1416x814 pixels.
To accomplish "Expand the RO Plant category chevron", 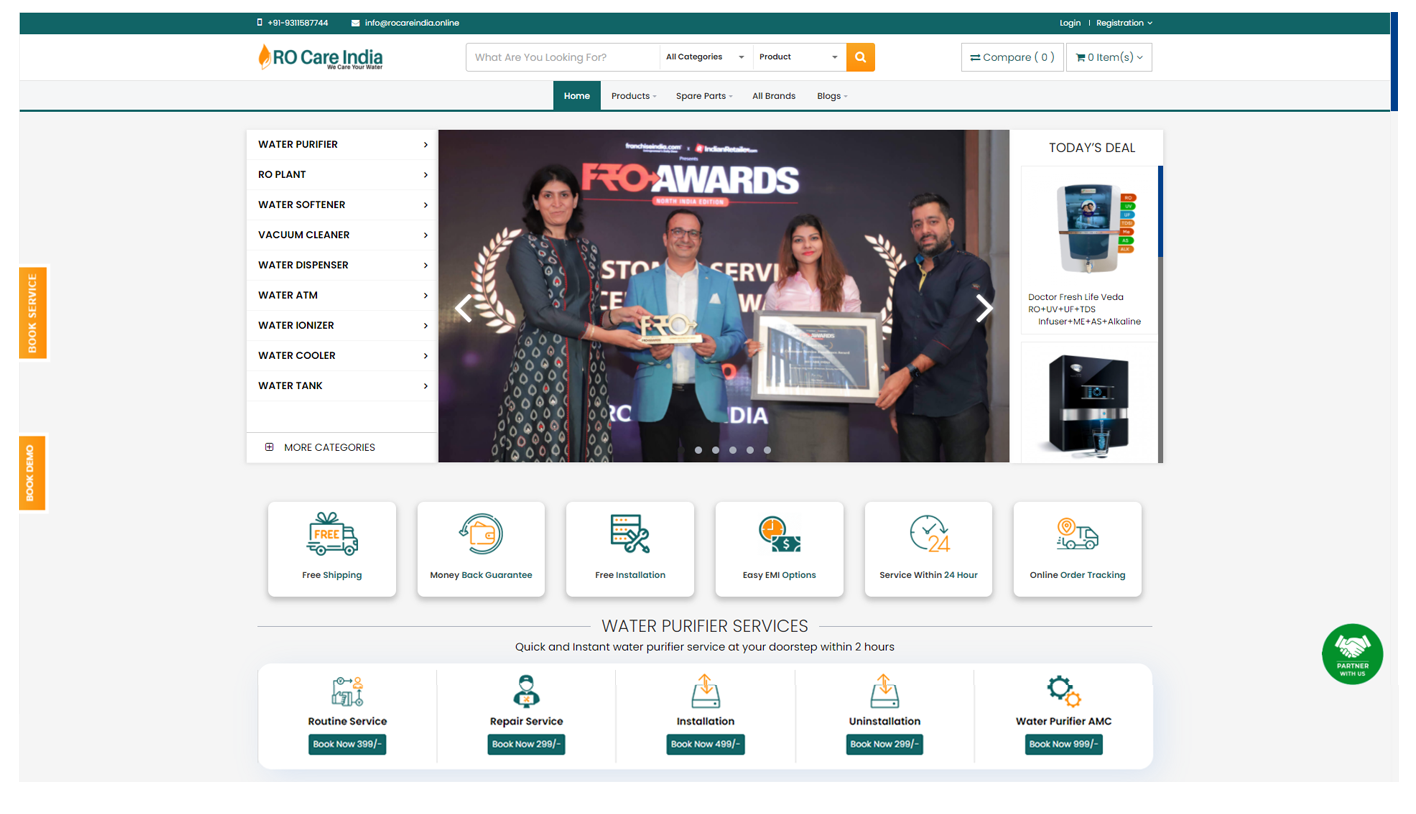I will coord(425,175).
